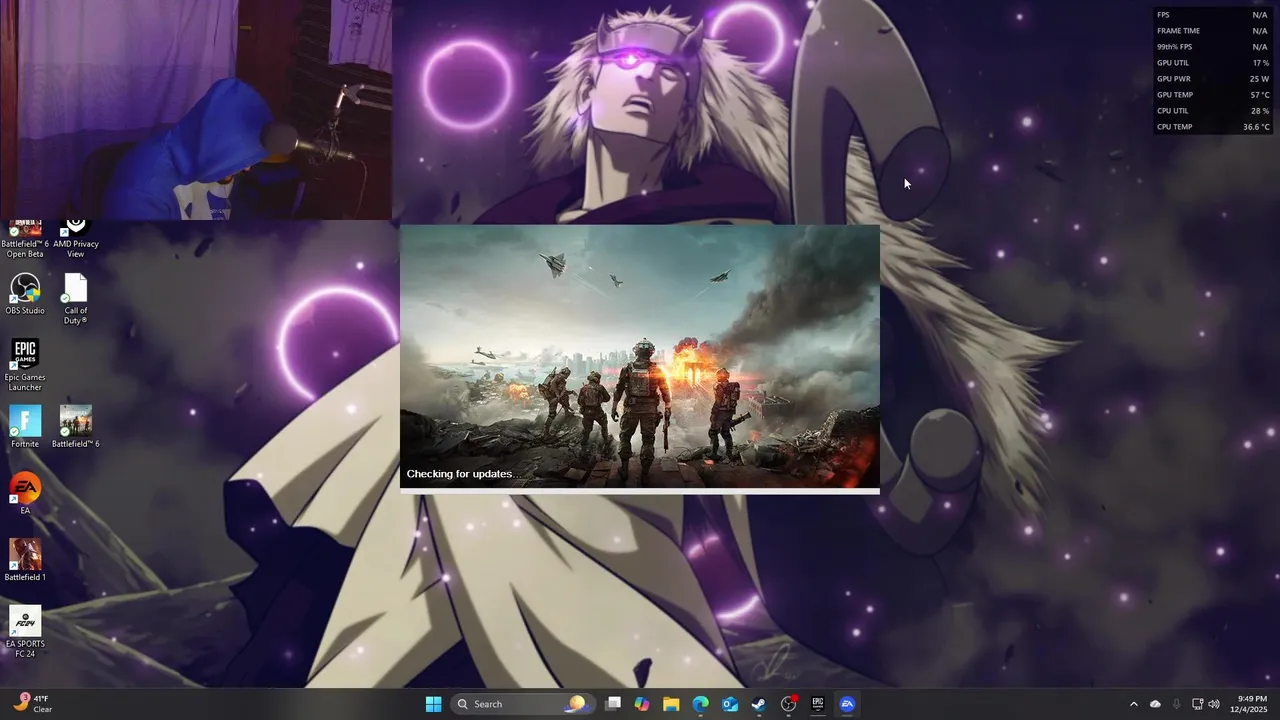Open the weather widget showing 41°F Clear
This screenshot has height=720, width=1280.
click(32, 704)
